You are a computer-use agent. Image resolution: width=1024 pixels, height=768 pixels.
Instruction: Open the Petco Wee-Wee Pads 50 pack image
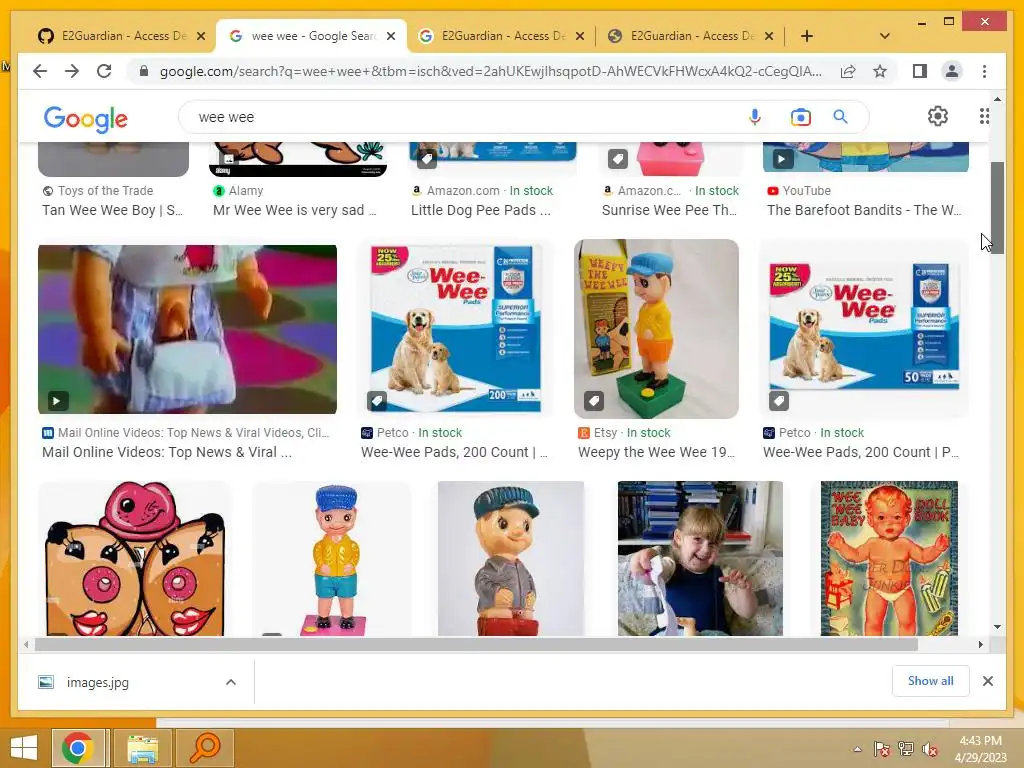864,328
